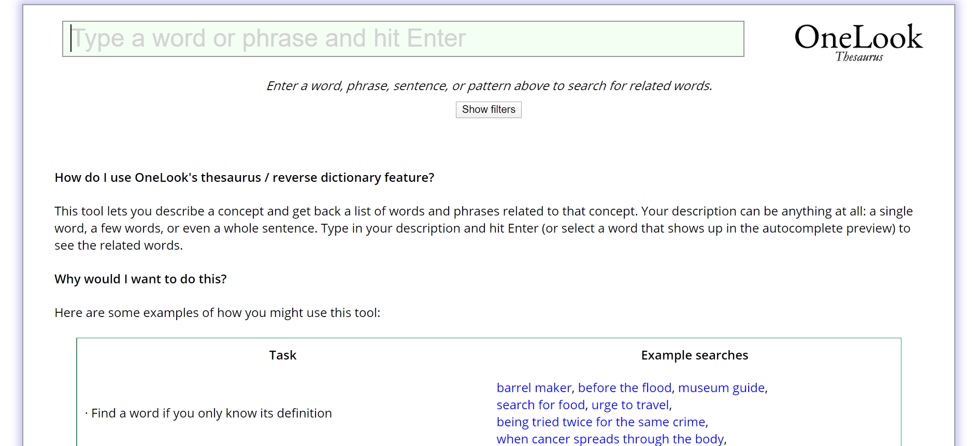
Task: Click the 'Task' column header
Action: click(283, 355)
